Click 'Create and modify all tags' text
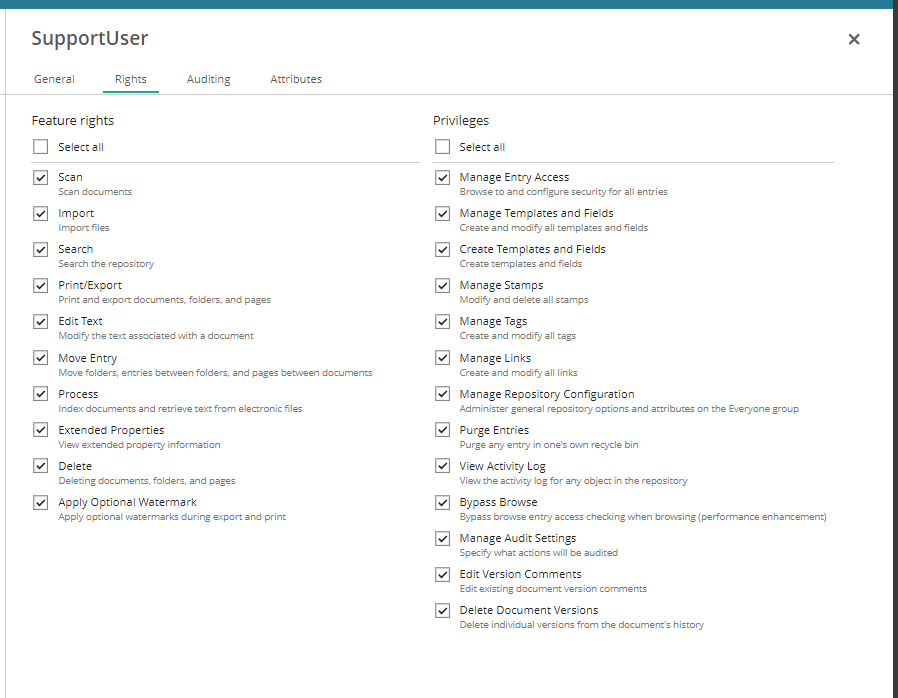Image resolution: width=898 pixels, height=698 pixels. coord(517,336)
